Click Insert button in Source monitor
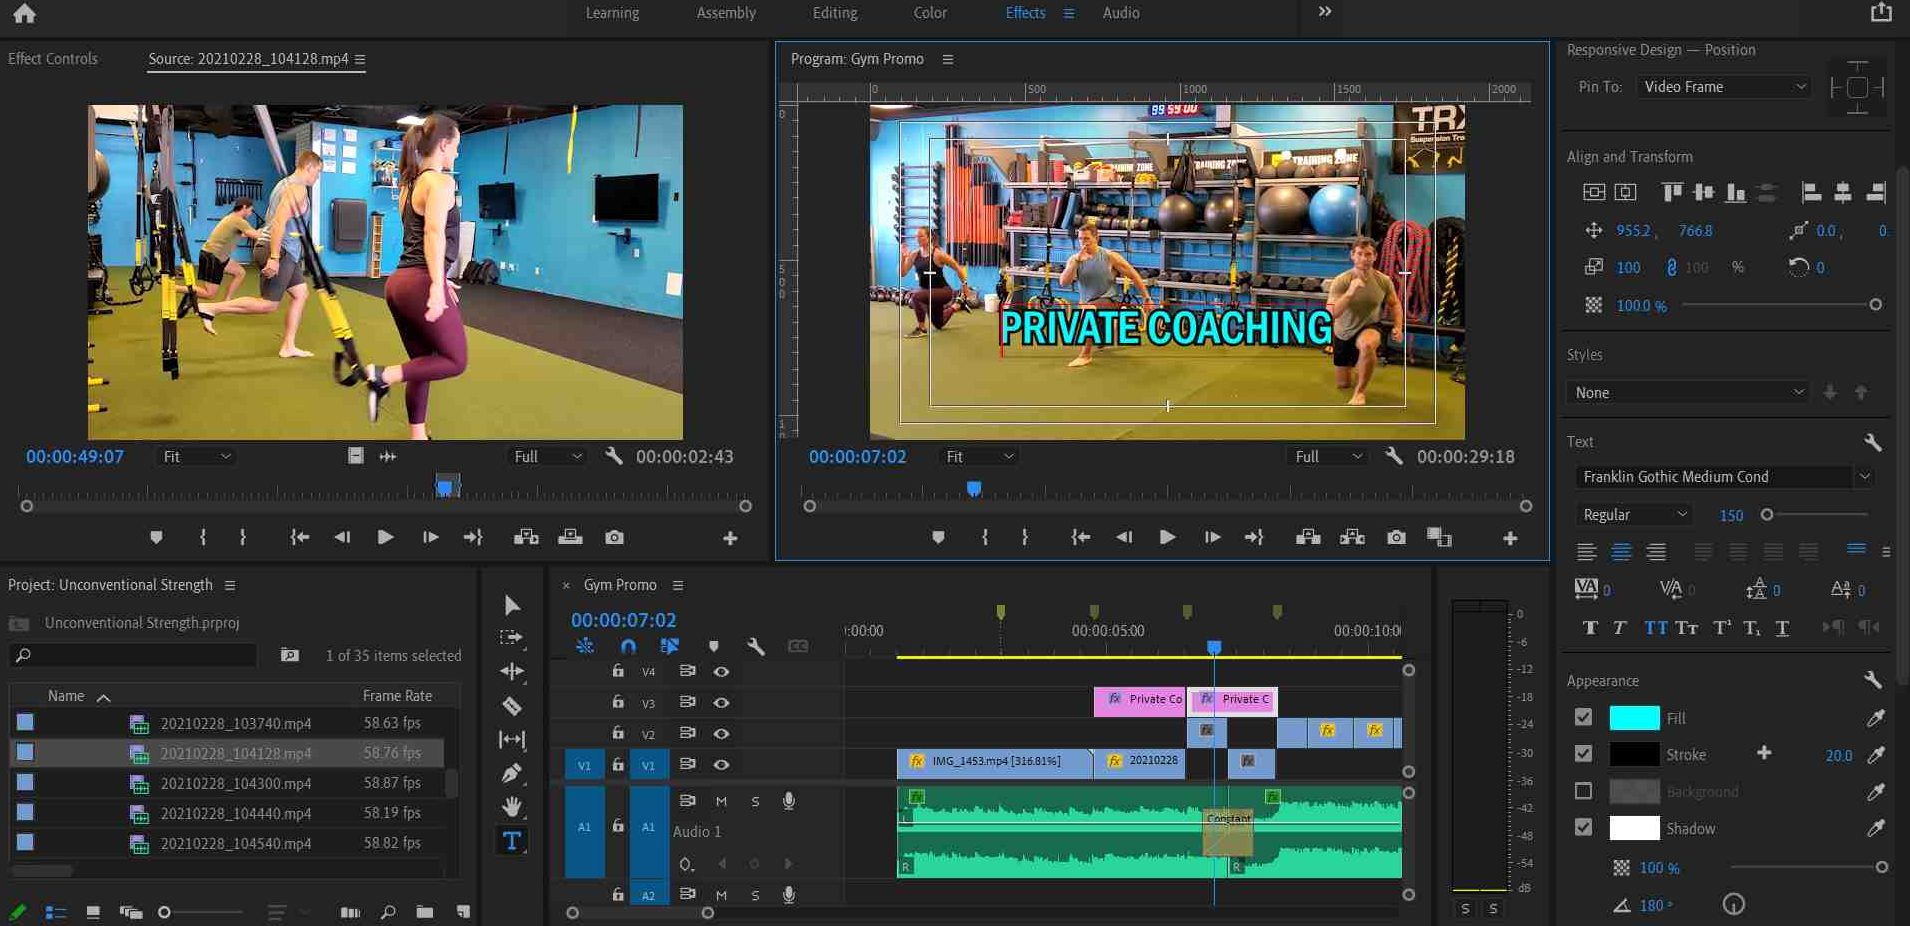Viewport: 1910px width, 926px height. (x=526, y=538)
